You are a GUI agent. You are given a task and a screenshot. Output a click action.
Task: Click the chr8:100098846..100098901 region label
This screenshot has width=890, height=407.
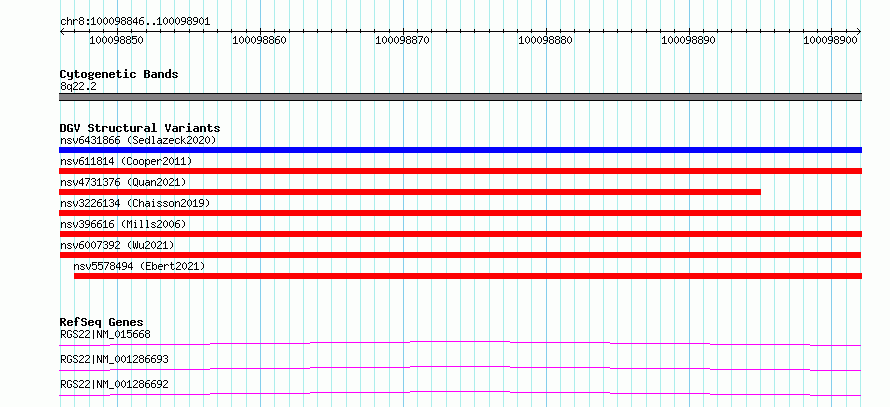[x=135, y=22]
